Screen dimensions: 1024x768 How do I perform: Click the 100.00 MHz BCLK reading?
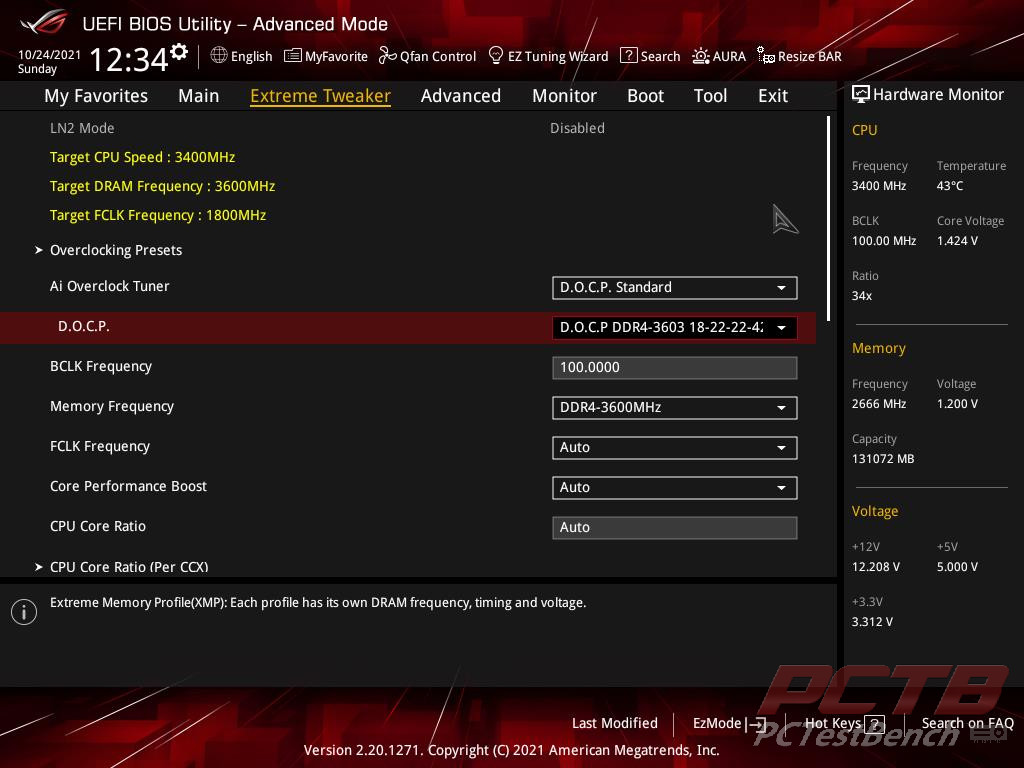(884, 240)
